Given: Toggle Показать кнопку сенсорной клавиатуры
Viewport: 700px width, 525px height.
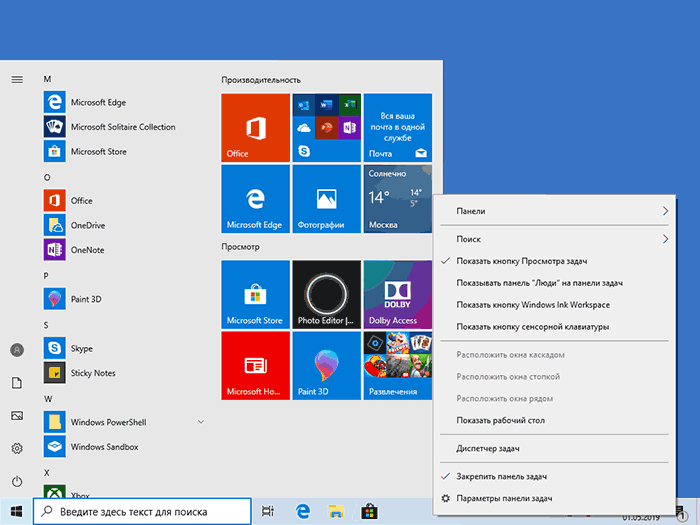Looking at the screenshot, I should 554,326.
